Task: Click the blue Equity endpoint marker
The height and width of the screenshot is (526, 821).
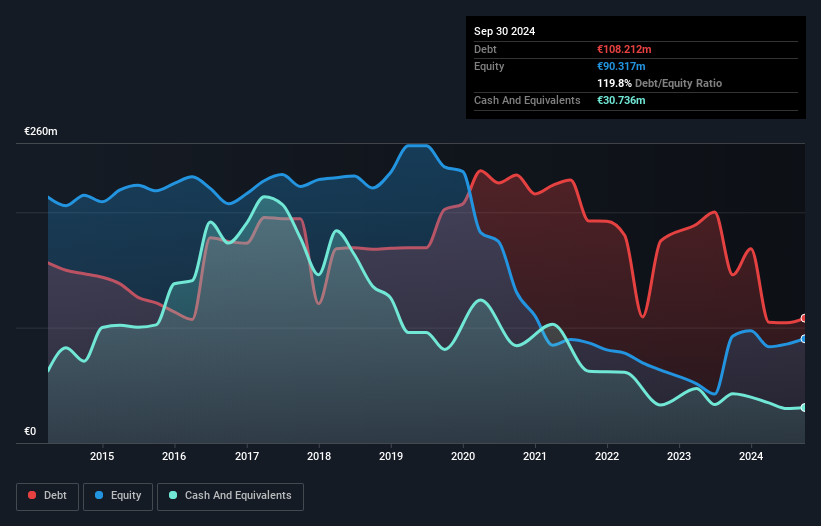Action: coord(804,339)
